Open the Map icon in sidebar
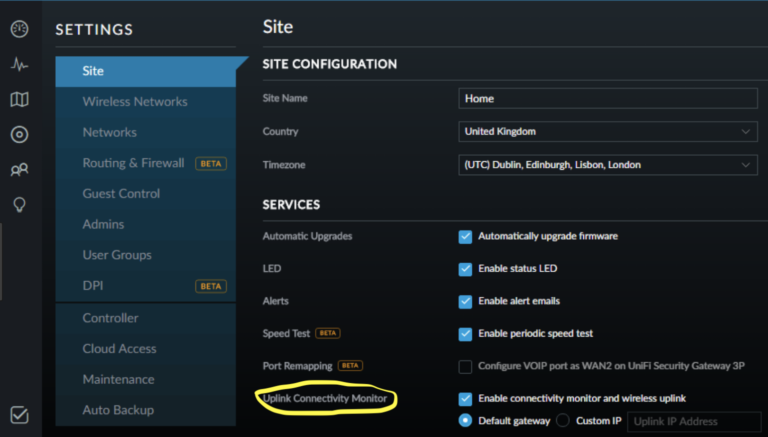The width and height of the screenshot is (768, 437). pyautogui.click(x=20, y=99)
